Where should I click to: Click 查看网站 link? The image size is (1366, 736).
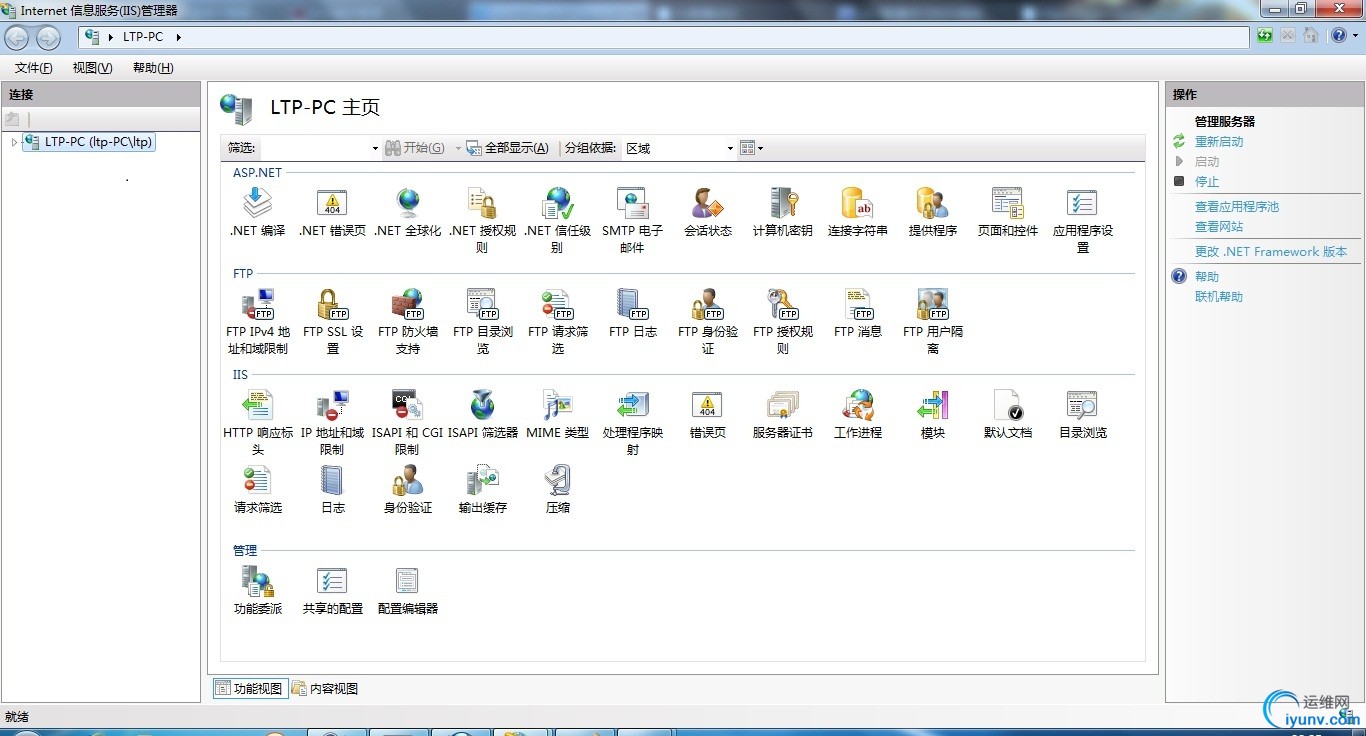pyautogui.click(x=1219, y=227)
